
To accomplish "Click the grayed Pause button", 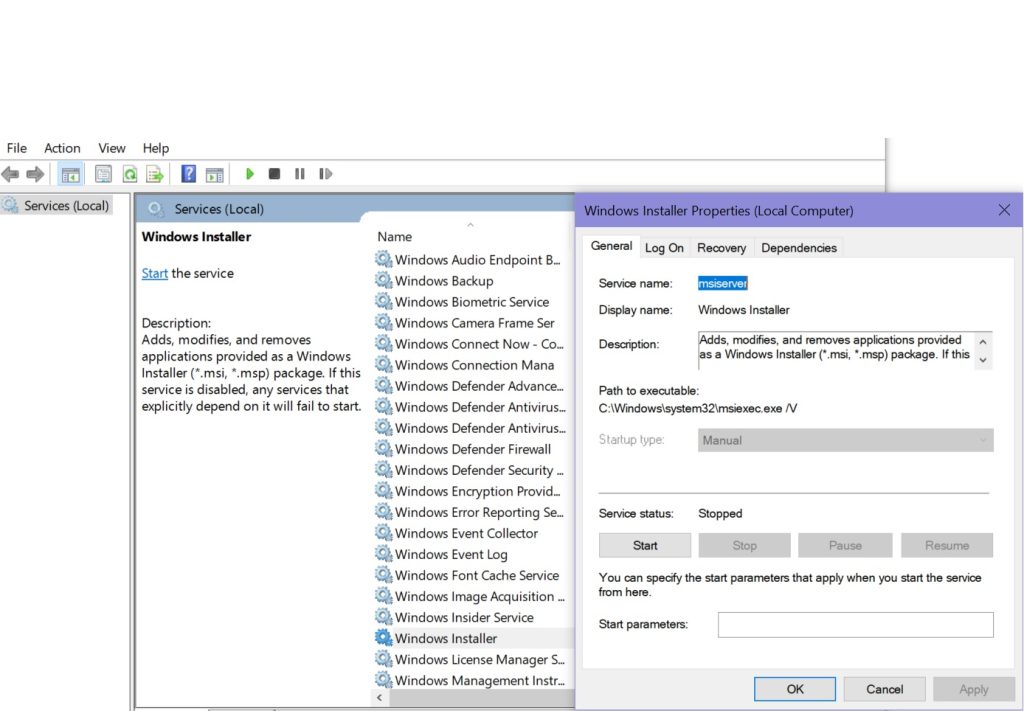I will point(845,545).
